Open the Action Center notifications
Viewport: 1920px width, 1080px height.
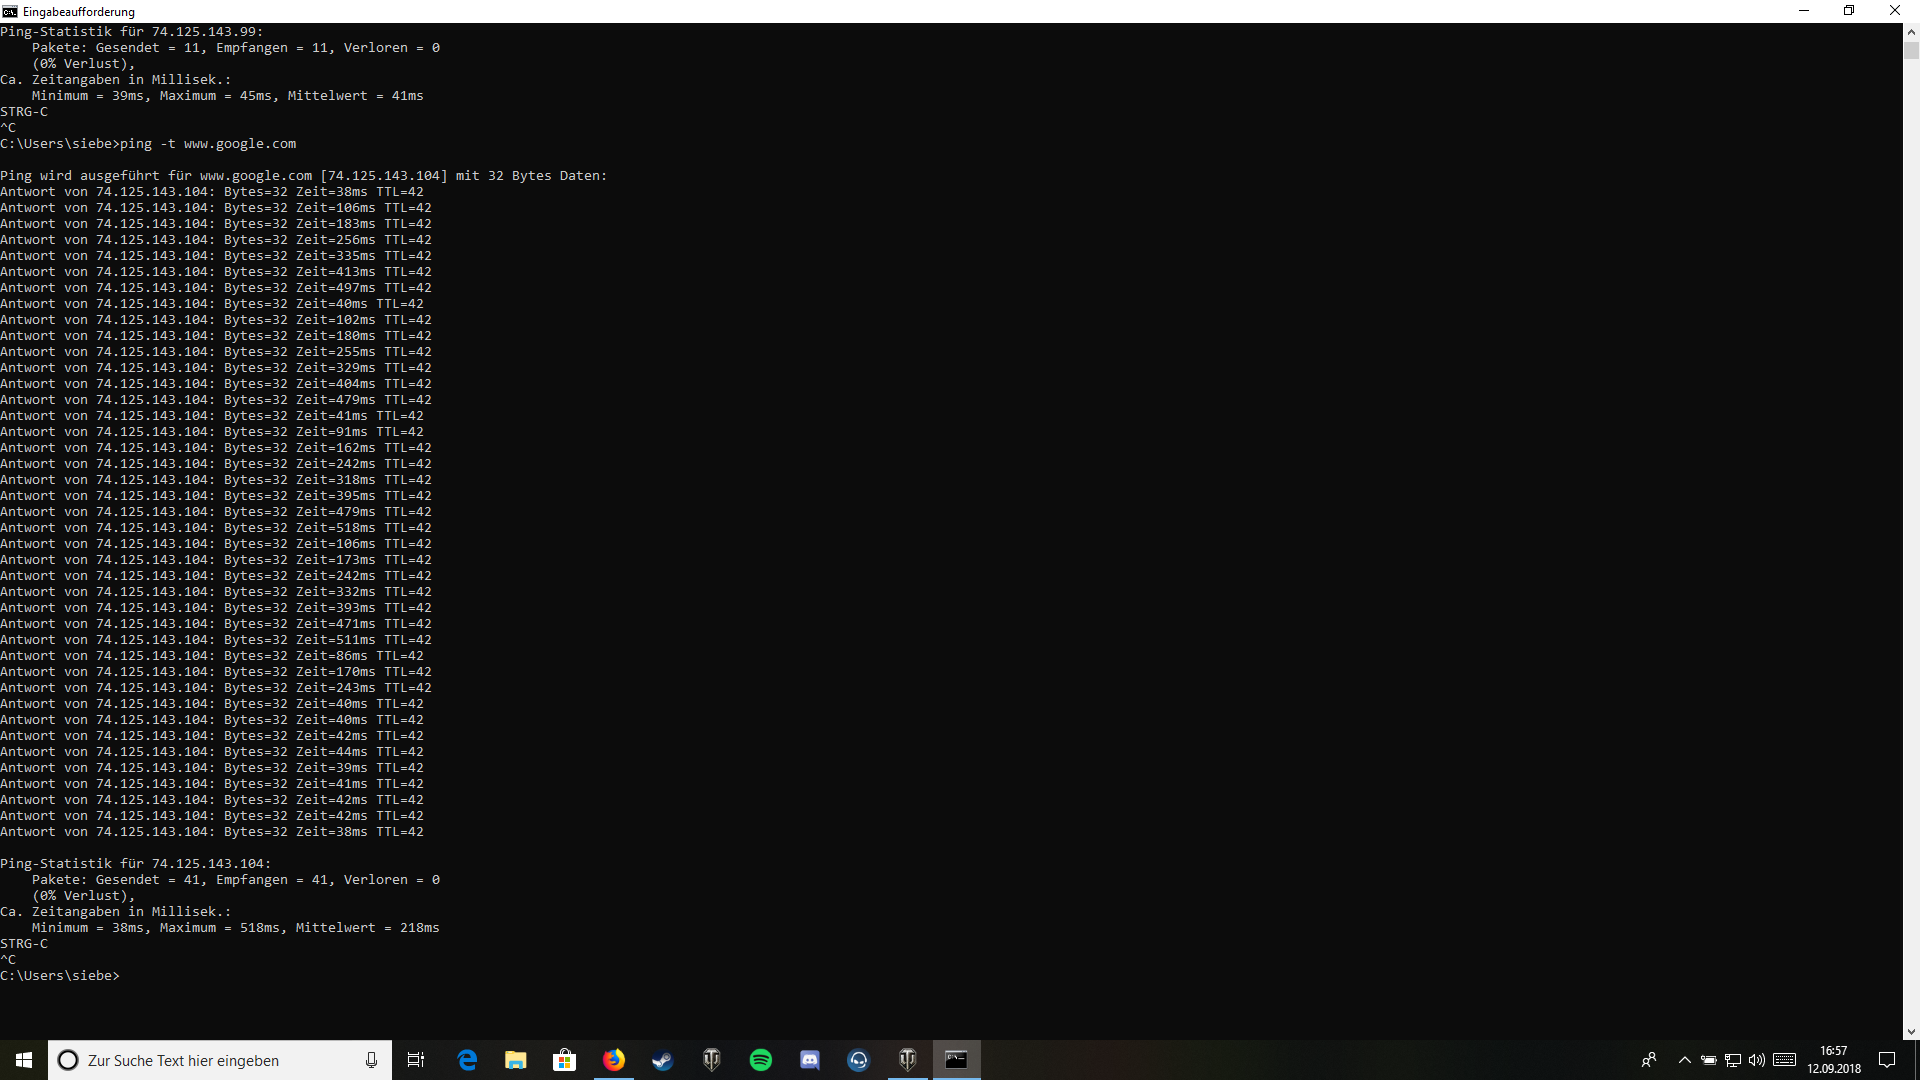coord(1887,1060)
